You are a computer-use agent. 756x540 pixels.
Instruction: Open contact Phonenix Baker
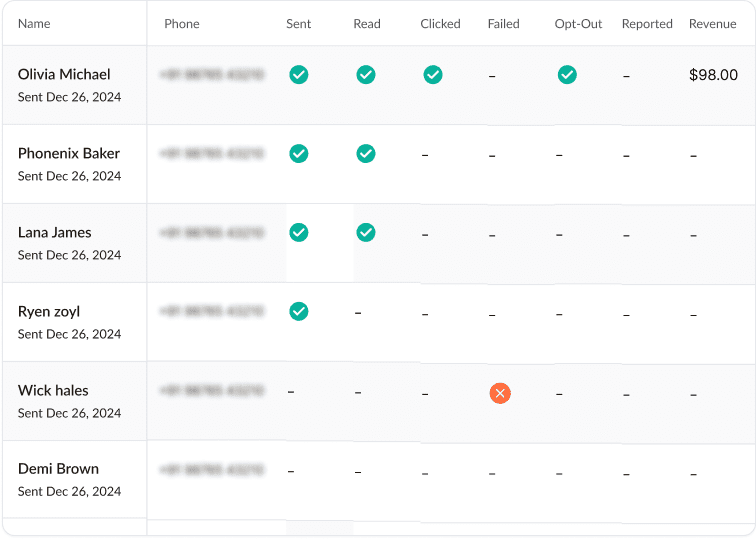coord(69,153)
